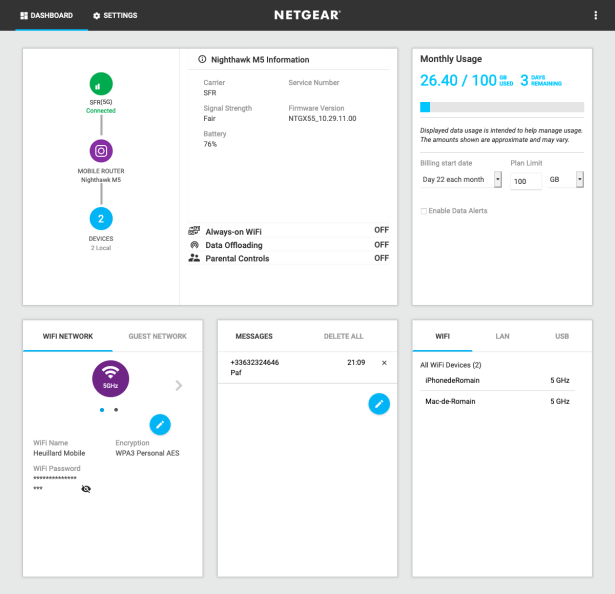This screenshot has height=594, width=615.
Task: Click the monthly usage progress bar
Action: [502, 107]
